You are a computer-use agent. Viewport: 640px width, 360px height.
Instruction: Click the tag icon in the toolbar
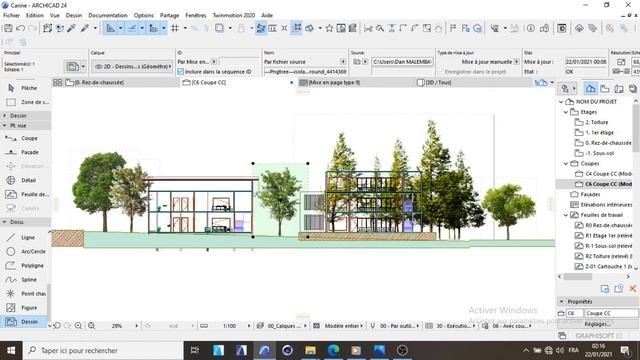pyautogui.click(x=592, y=28)
